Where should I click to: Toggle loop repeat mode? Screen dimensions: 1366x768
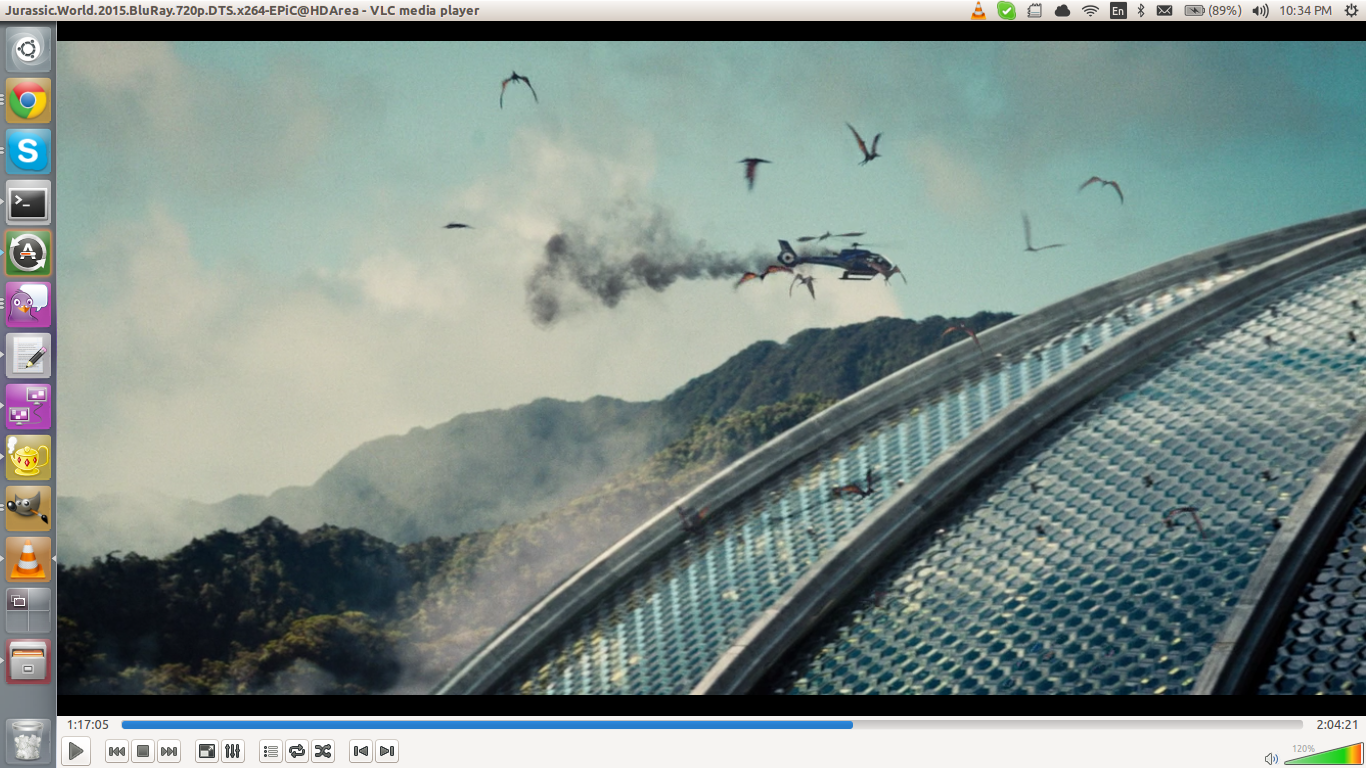pos(297,751)
